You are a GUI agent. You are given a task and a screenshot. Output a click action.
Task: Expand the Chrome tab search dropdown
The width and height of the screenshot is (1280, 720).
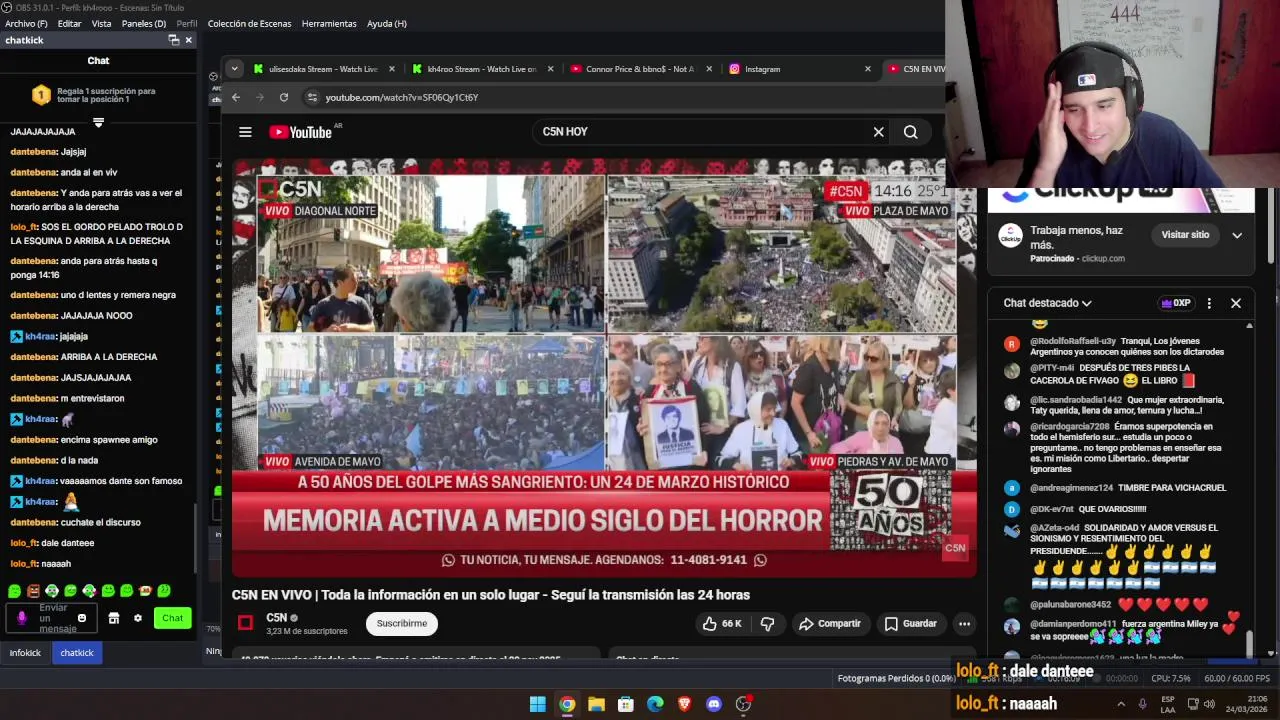coord(234,69)
